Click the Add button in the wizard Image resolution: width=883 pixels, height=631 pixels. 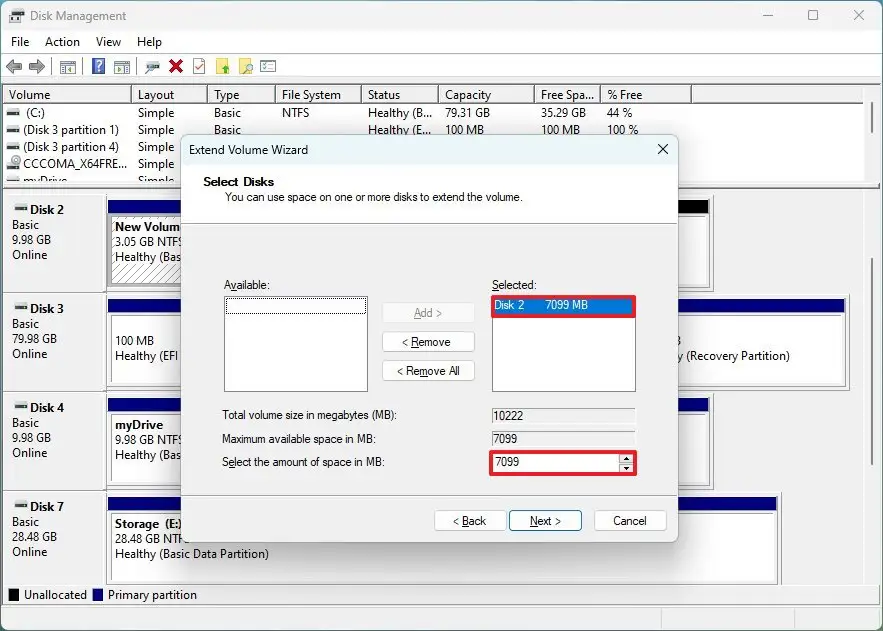[428, 312]
